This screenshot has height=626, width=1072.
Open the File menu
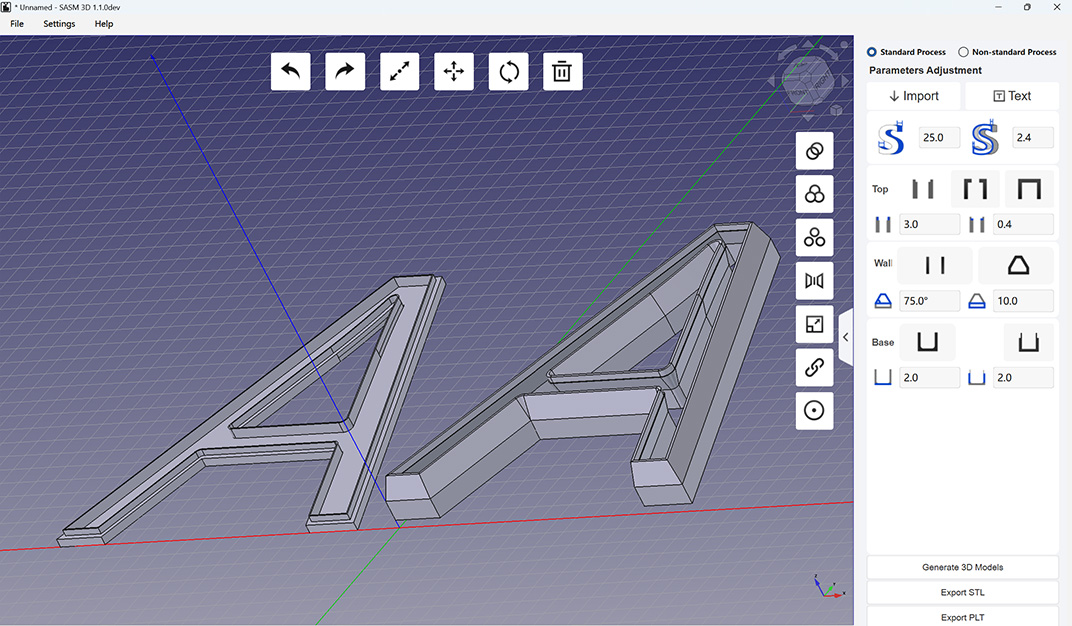(17, 24)
